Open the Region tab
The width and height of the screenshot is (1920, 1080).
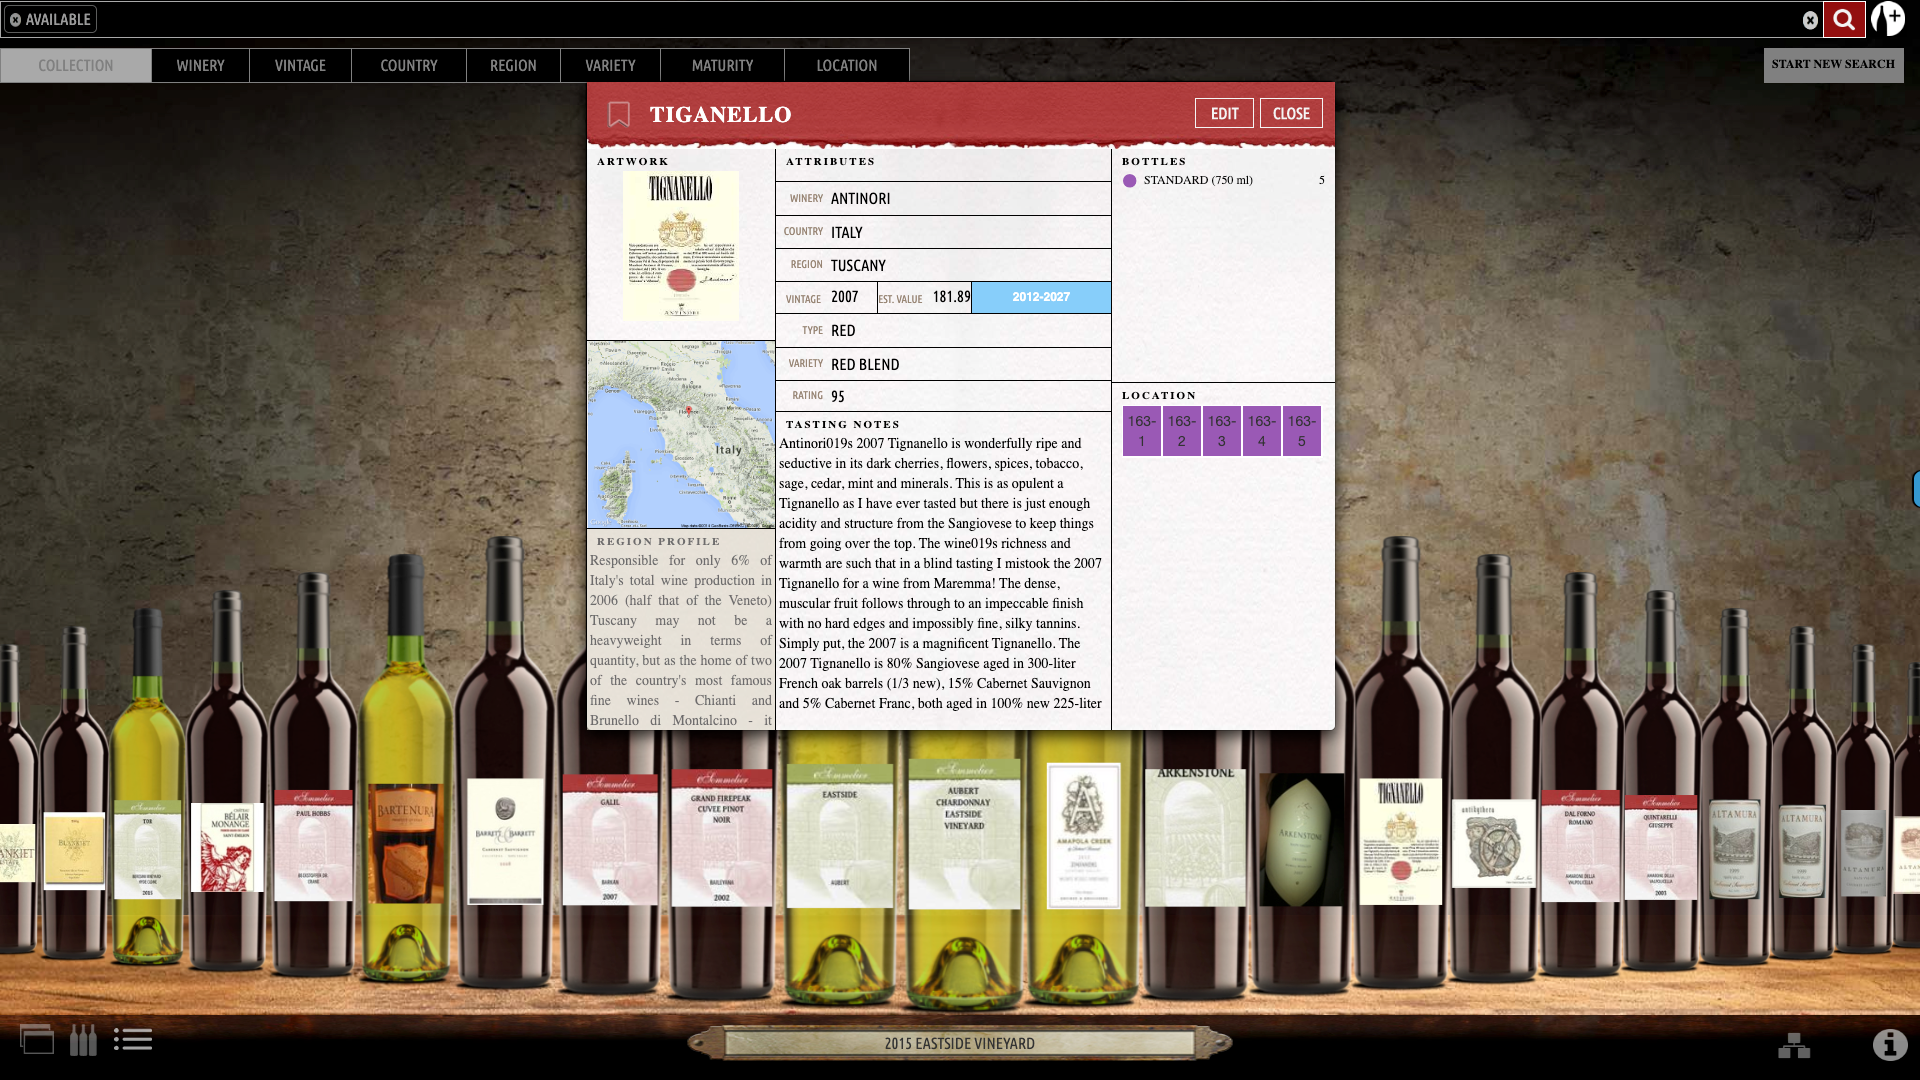(x=513, y=65)
